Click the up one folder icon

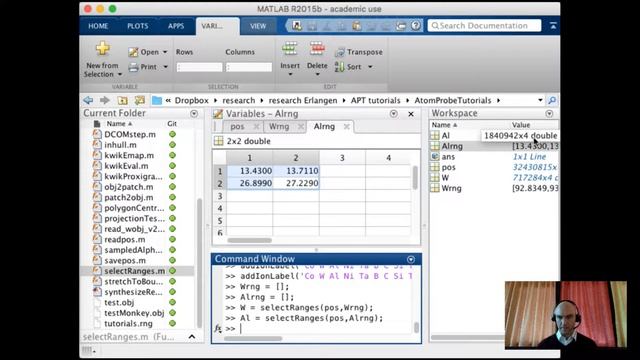(122, 100)
